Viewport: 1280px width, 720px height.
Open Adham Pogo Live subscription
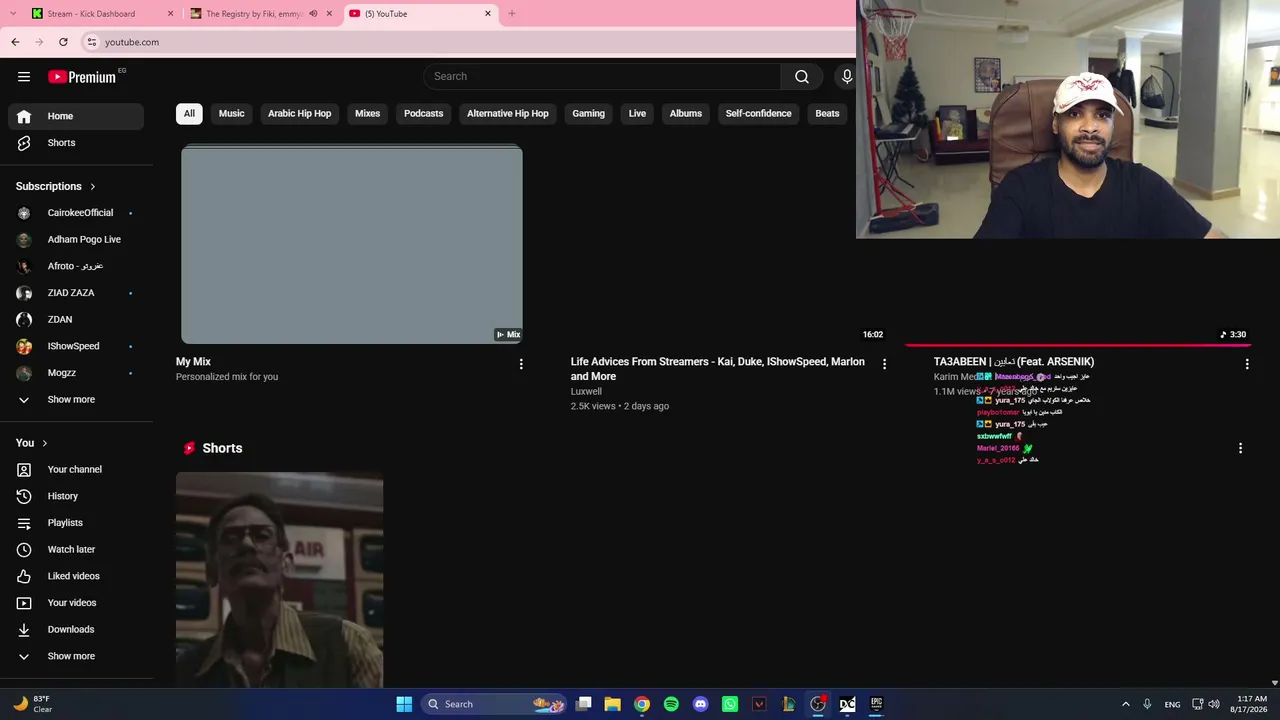tap(76, 240)
